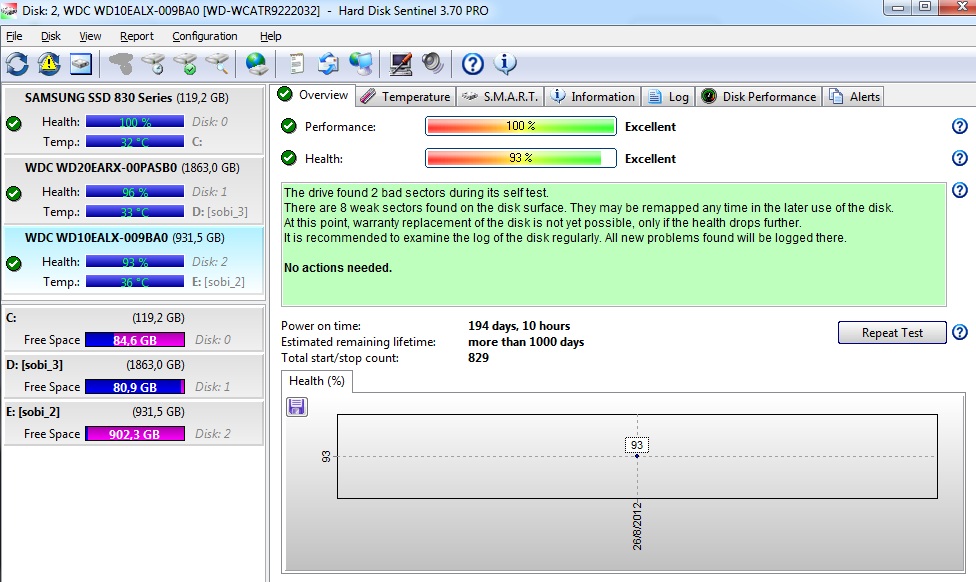Image resolution: width=976 pixels, height=582 pixels.
Task: Click the monitor with screwdriver configuration icon
Action: pyautogui.click(x=400, y=63)
